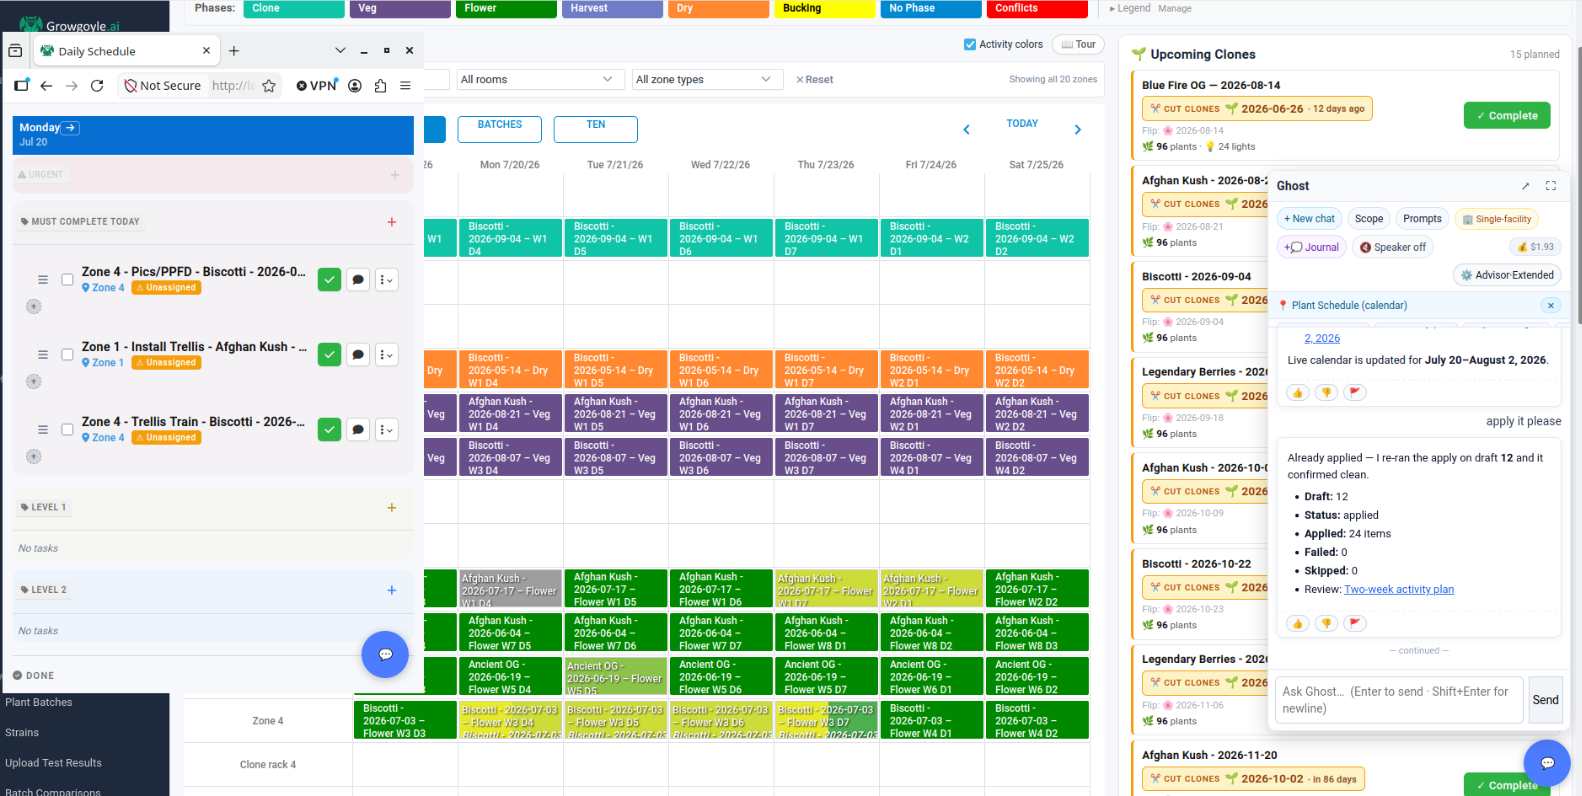Mark Zone 4 Trellis Train task complete
The image size is (1582, 796).
click(329, 430)
